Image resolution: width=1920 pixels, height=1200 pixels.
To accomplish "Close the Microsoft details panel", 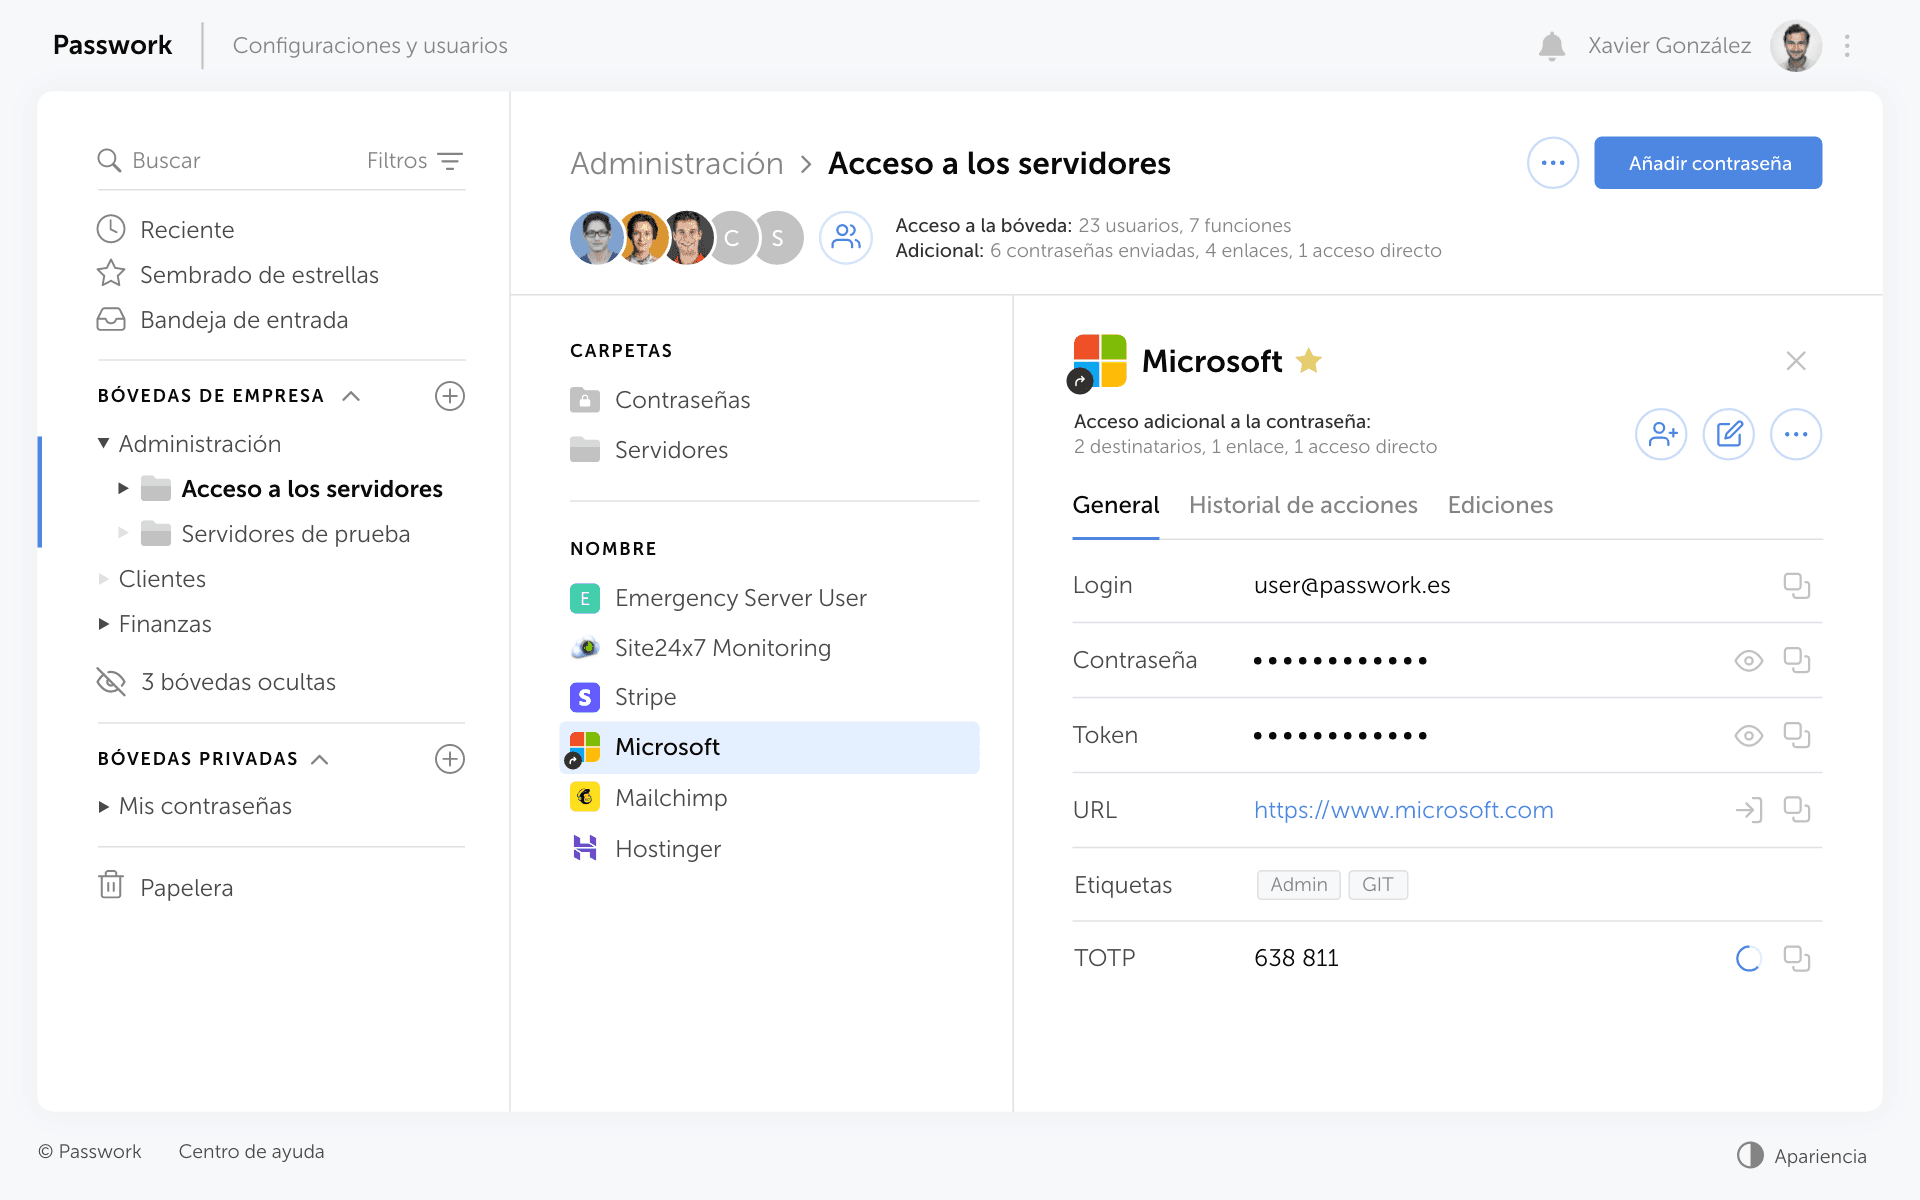I will point(1796,361).
